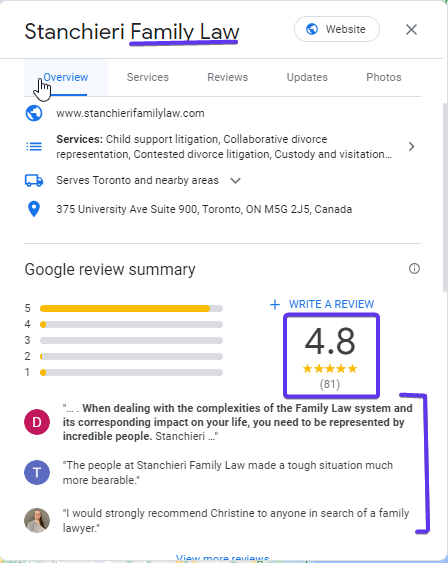Open review about complexities of Family Law
This screenshot has width=448, height=563.
click(237, 422)
